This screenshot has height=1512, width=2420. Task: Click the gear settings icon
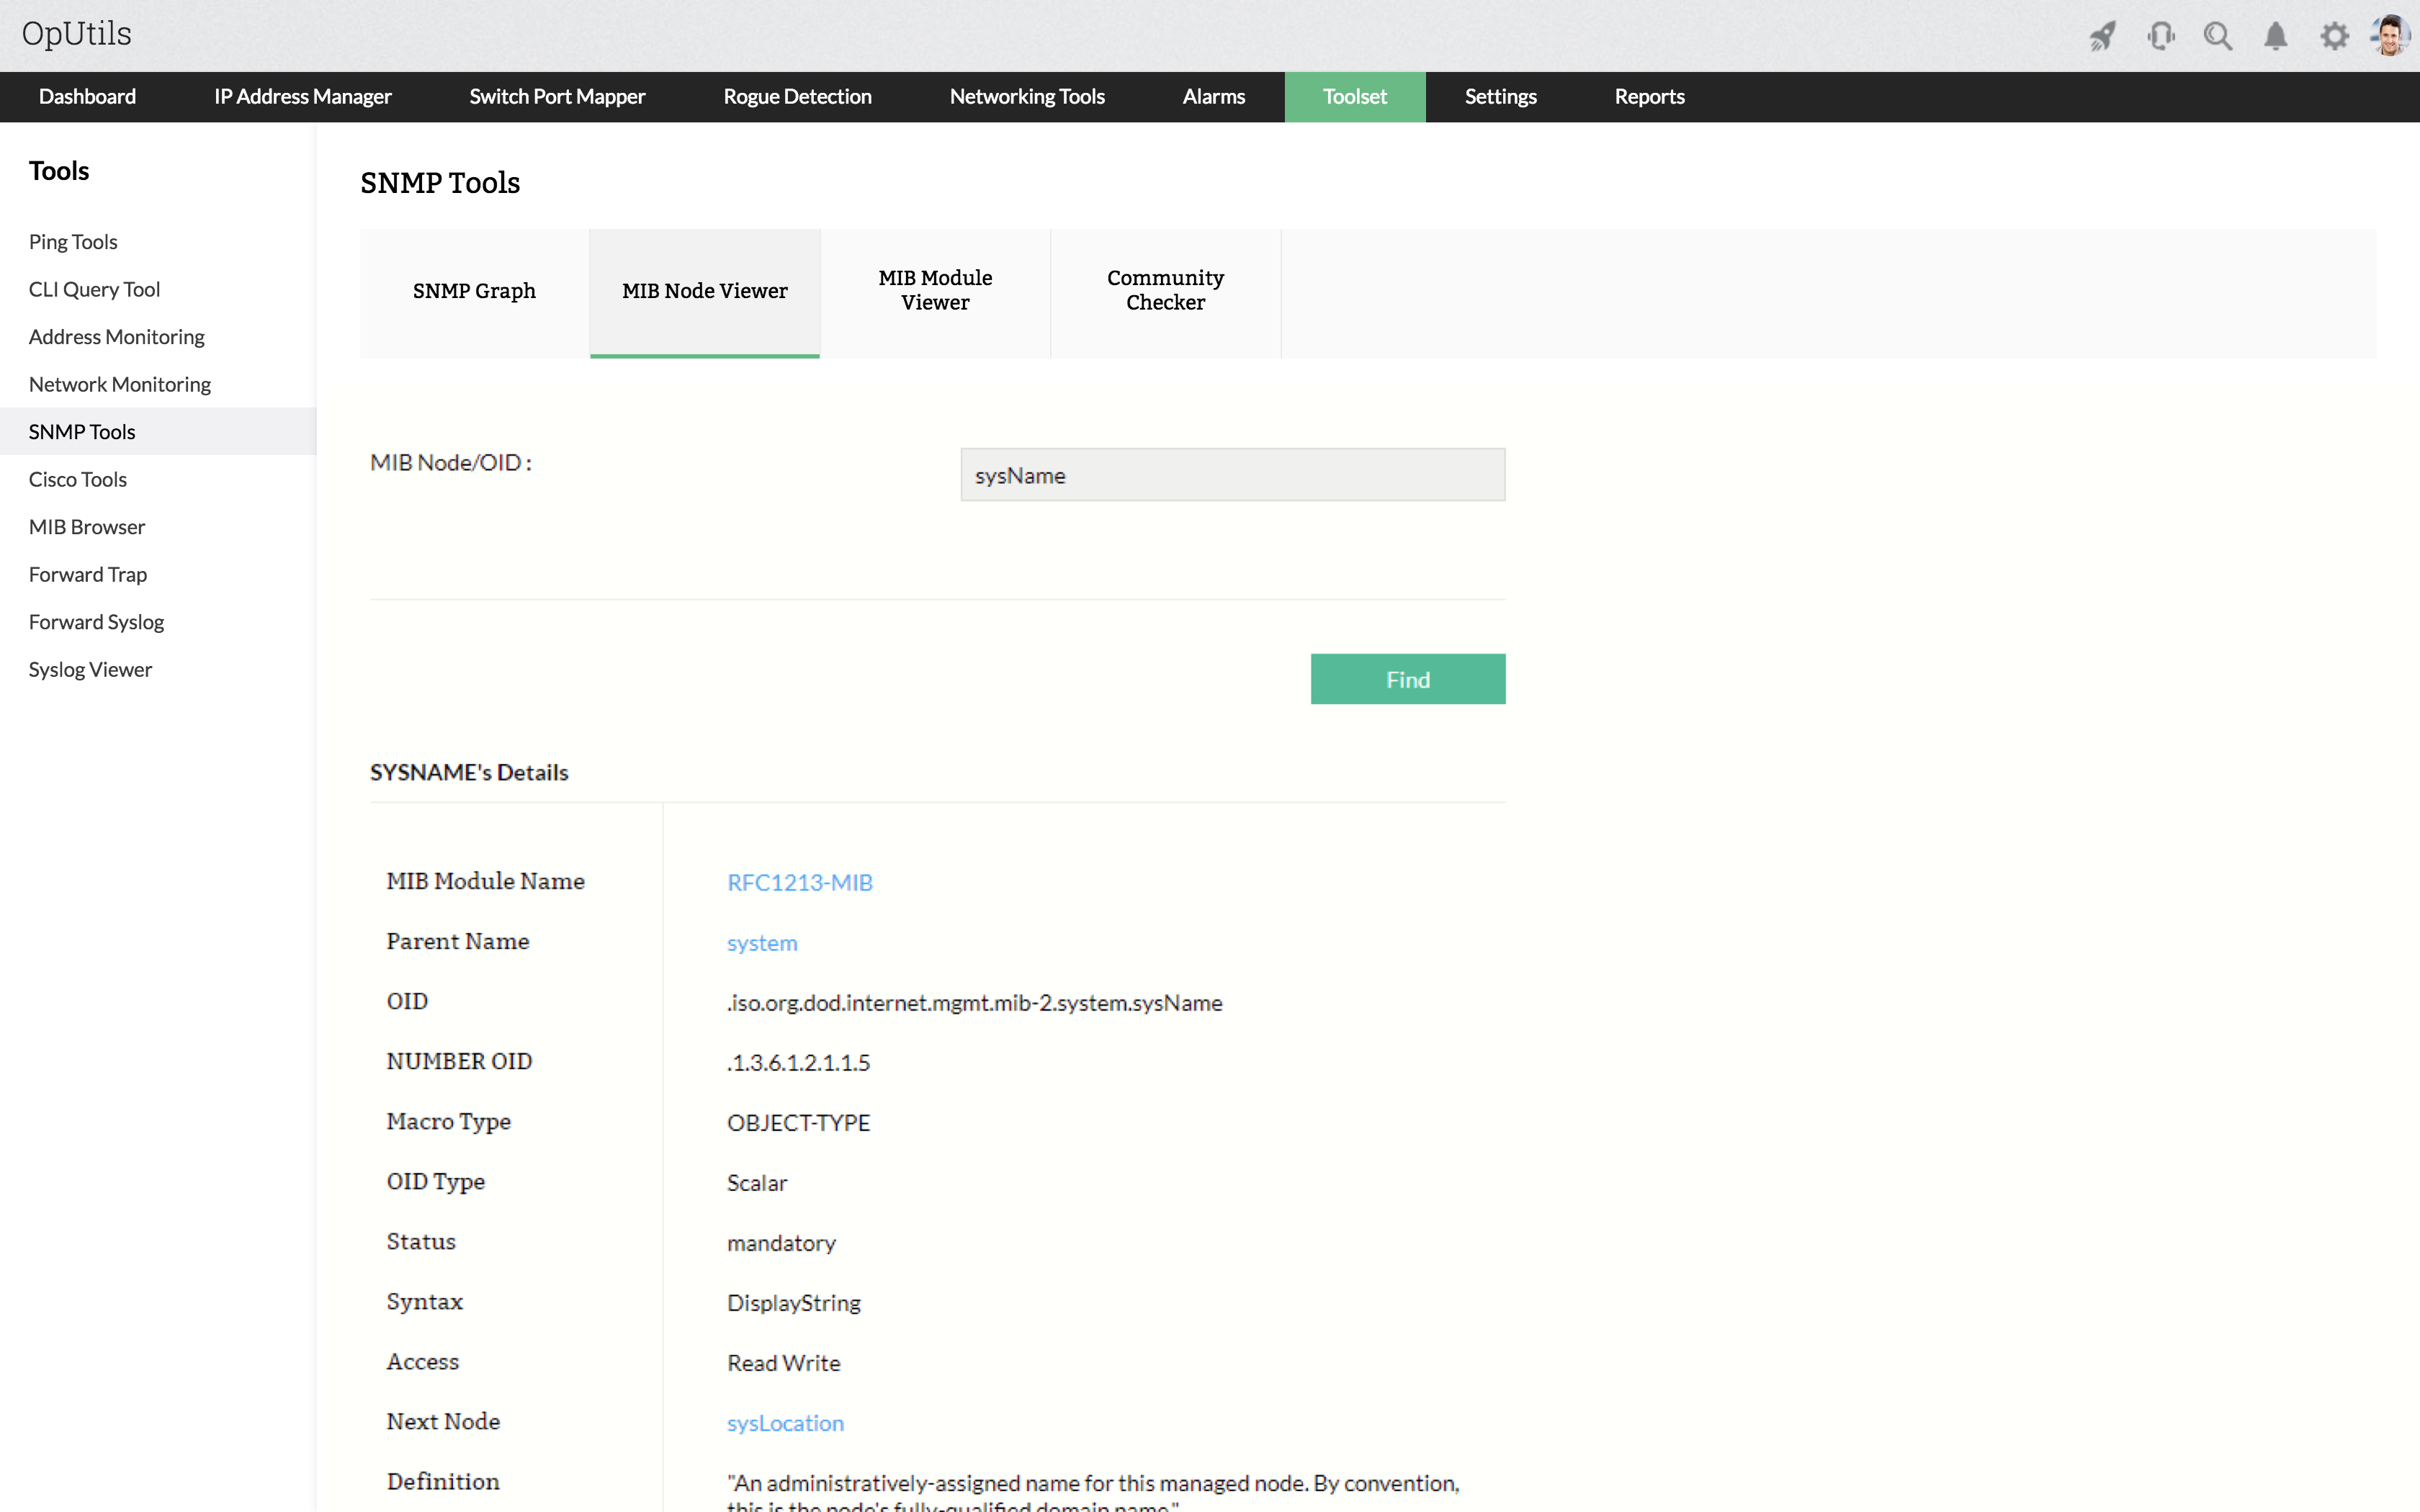tap(2334, 37)
